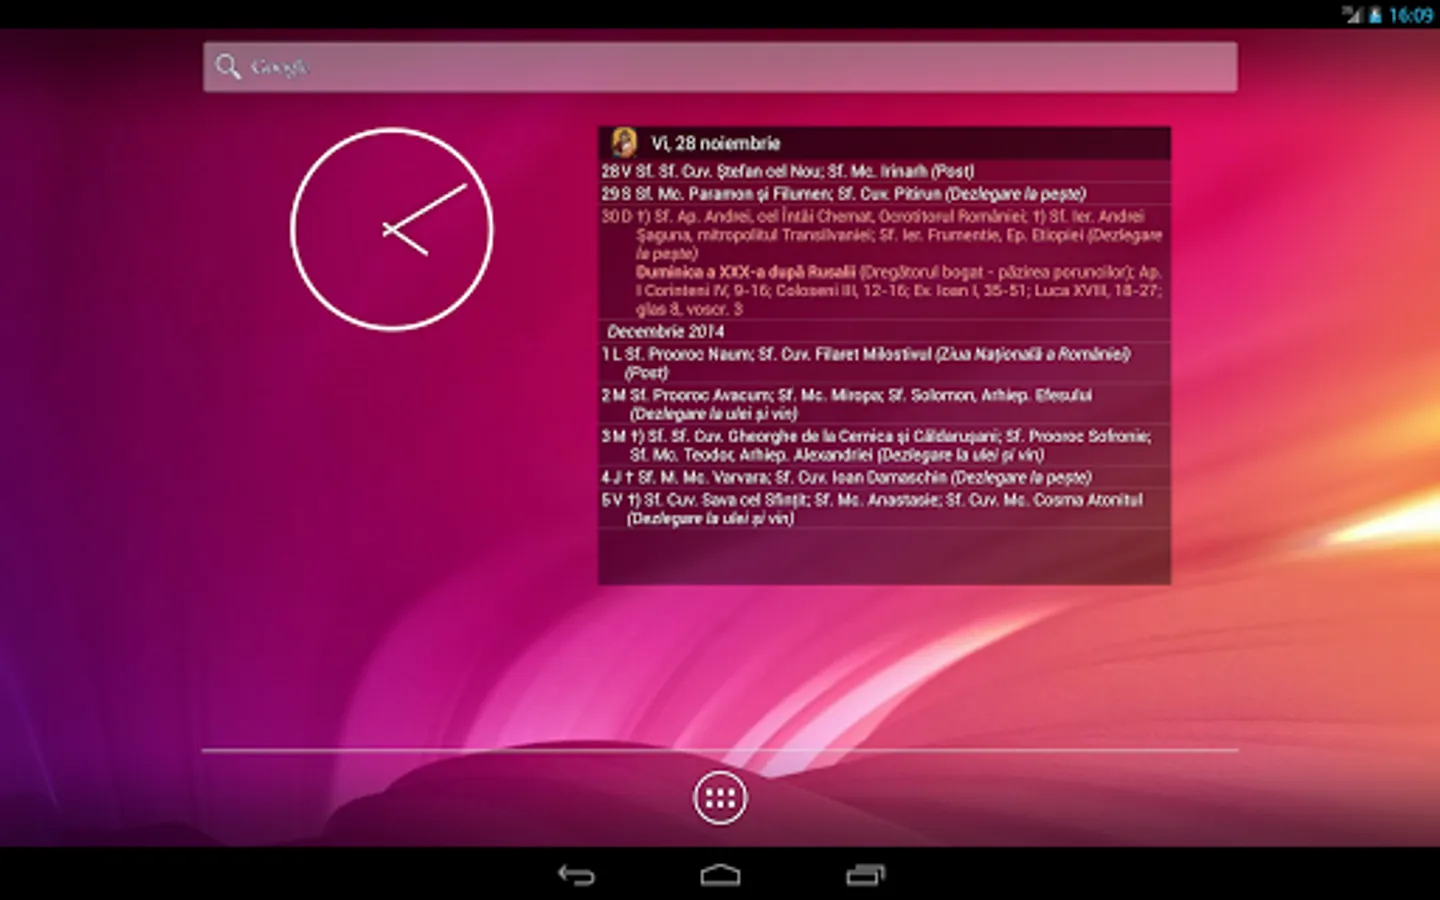
Task: Tap the signal strength icon in status bar
Action: pos(1352,15)
